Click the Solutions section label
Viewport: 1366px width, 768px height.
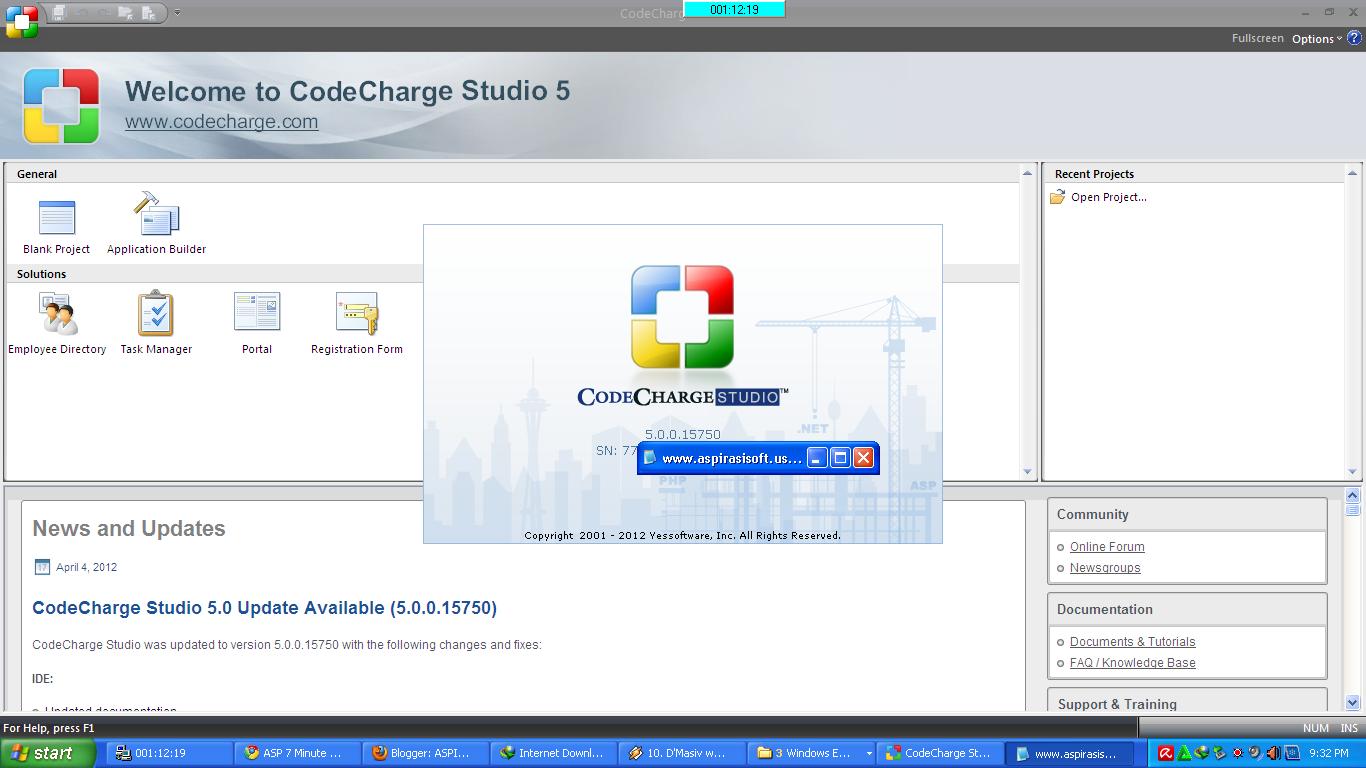(x=41, y=274)
